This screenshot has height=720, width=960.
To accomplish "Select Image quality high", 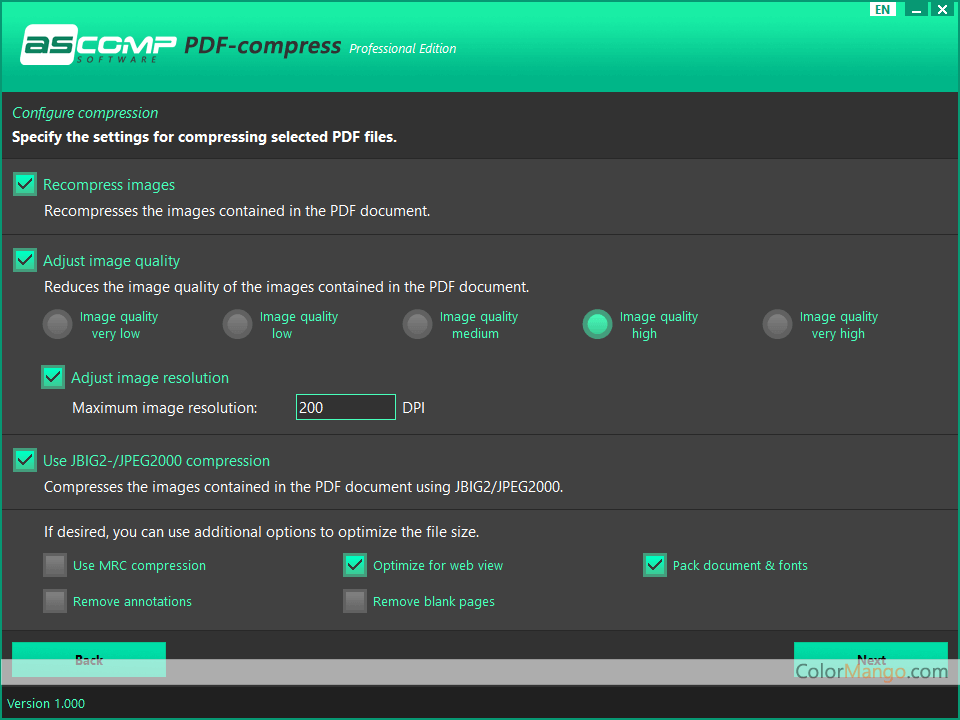I will [597, 324].
